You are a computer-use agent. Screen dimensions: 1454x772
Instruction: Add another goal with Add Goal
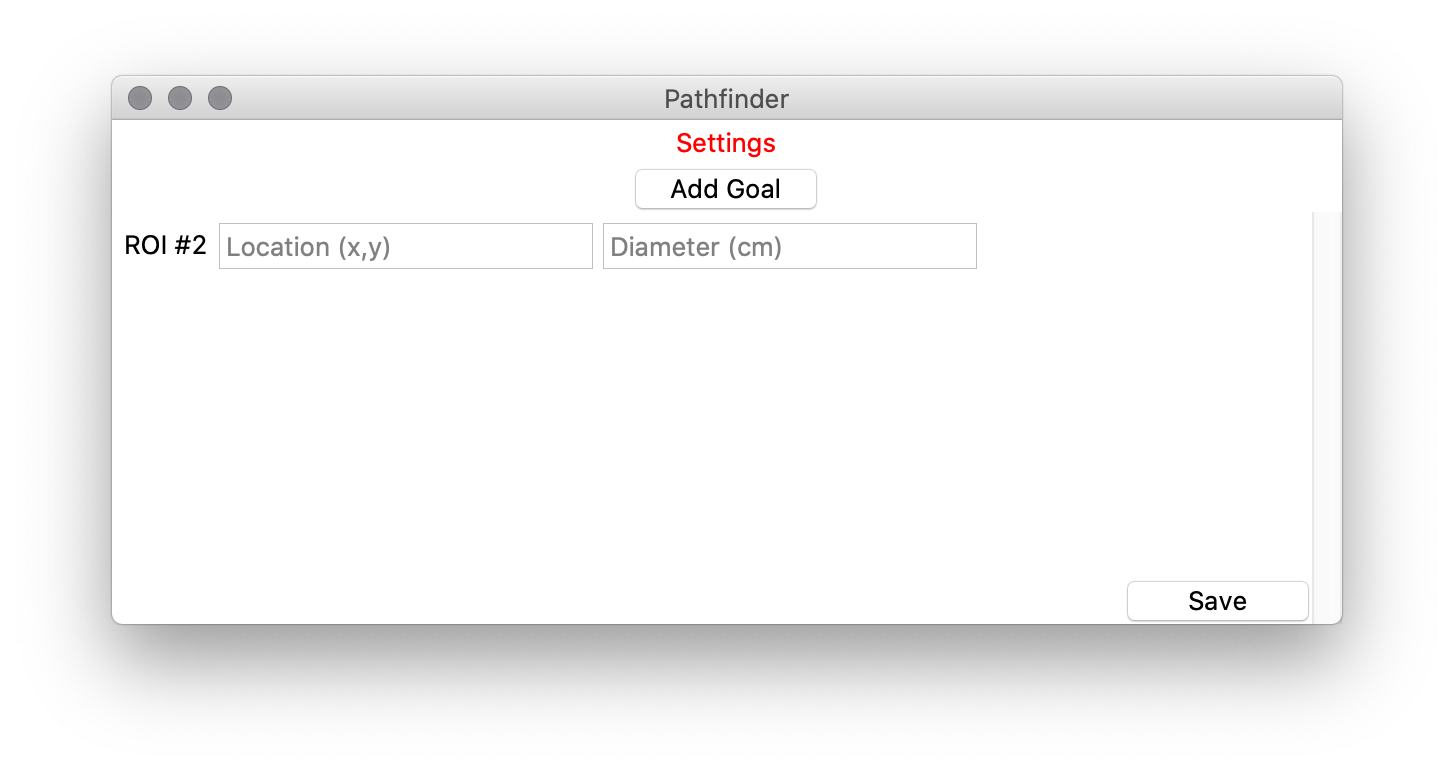[x=726, y=189]
